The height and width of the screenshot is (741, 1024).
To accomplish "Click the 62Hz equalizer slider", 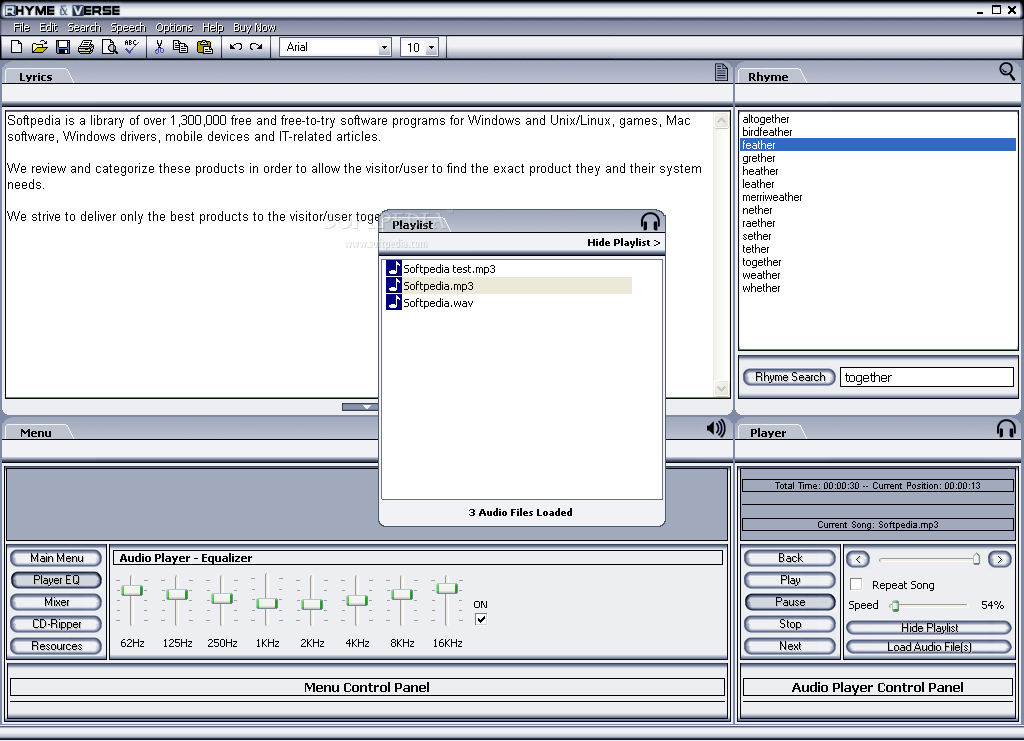I will [x=132, y=590].
